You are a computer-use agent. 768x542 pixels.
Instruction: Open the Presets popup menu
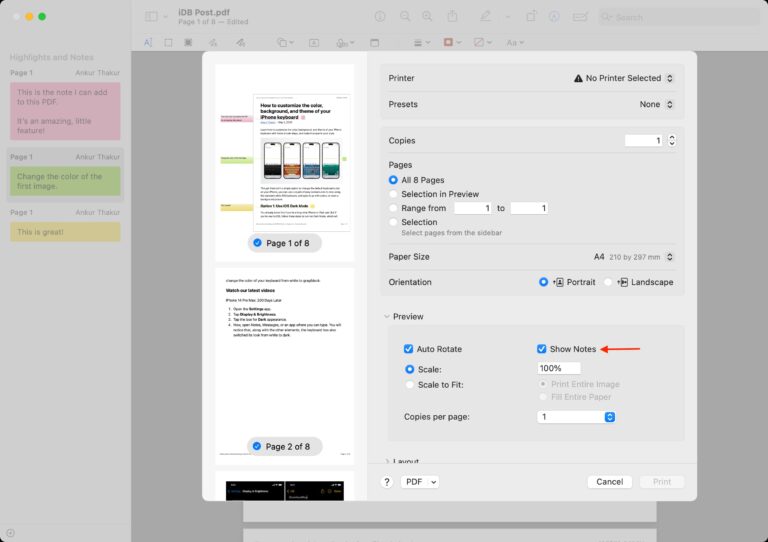click(x=656, y=104)
